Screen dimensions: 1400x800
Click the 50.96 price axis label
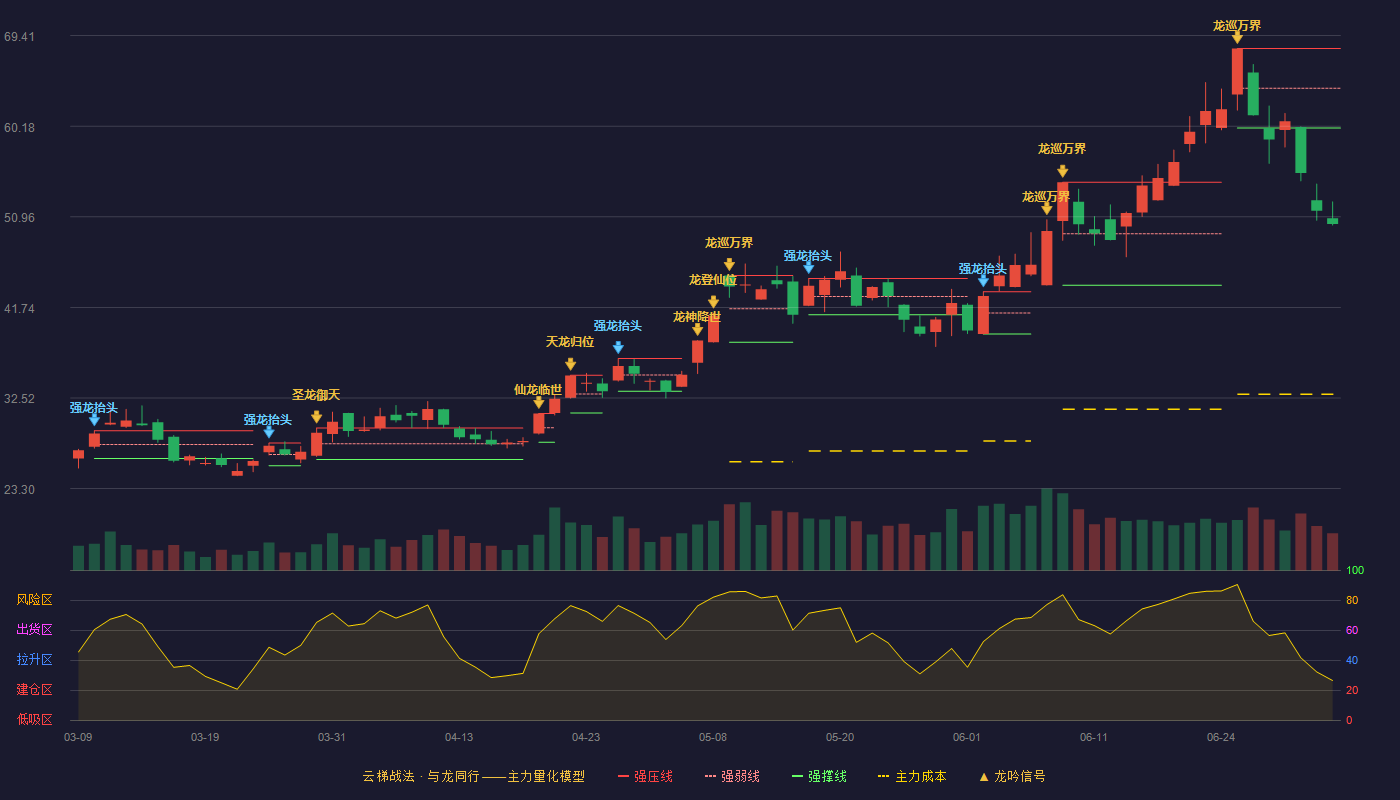(x=19, y=217)
